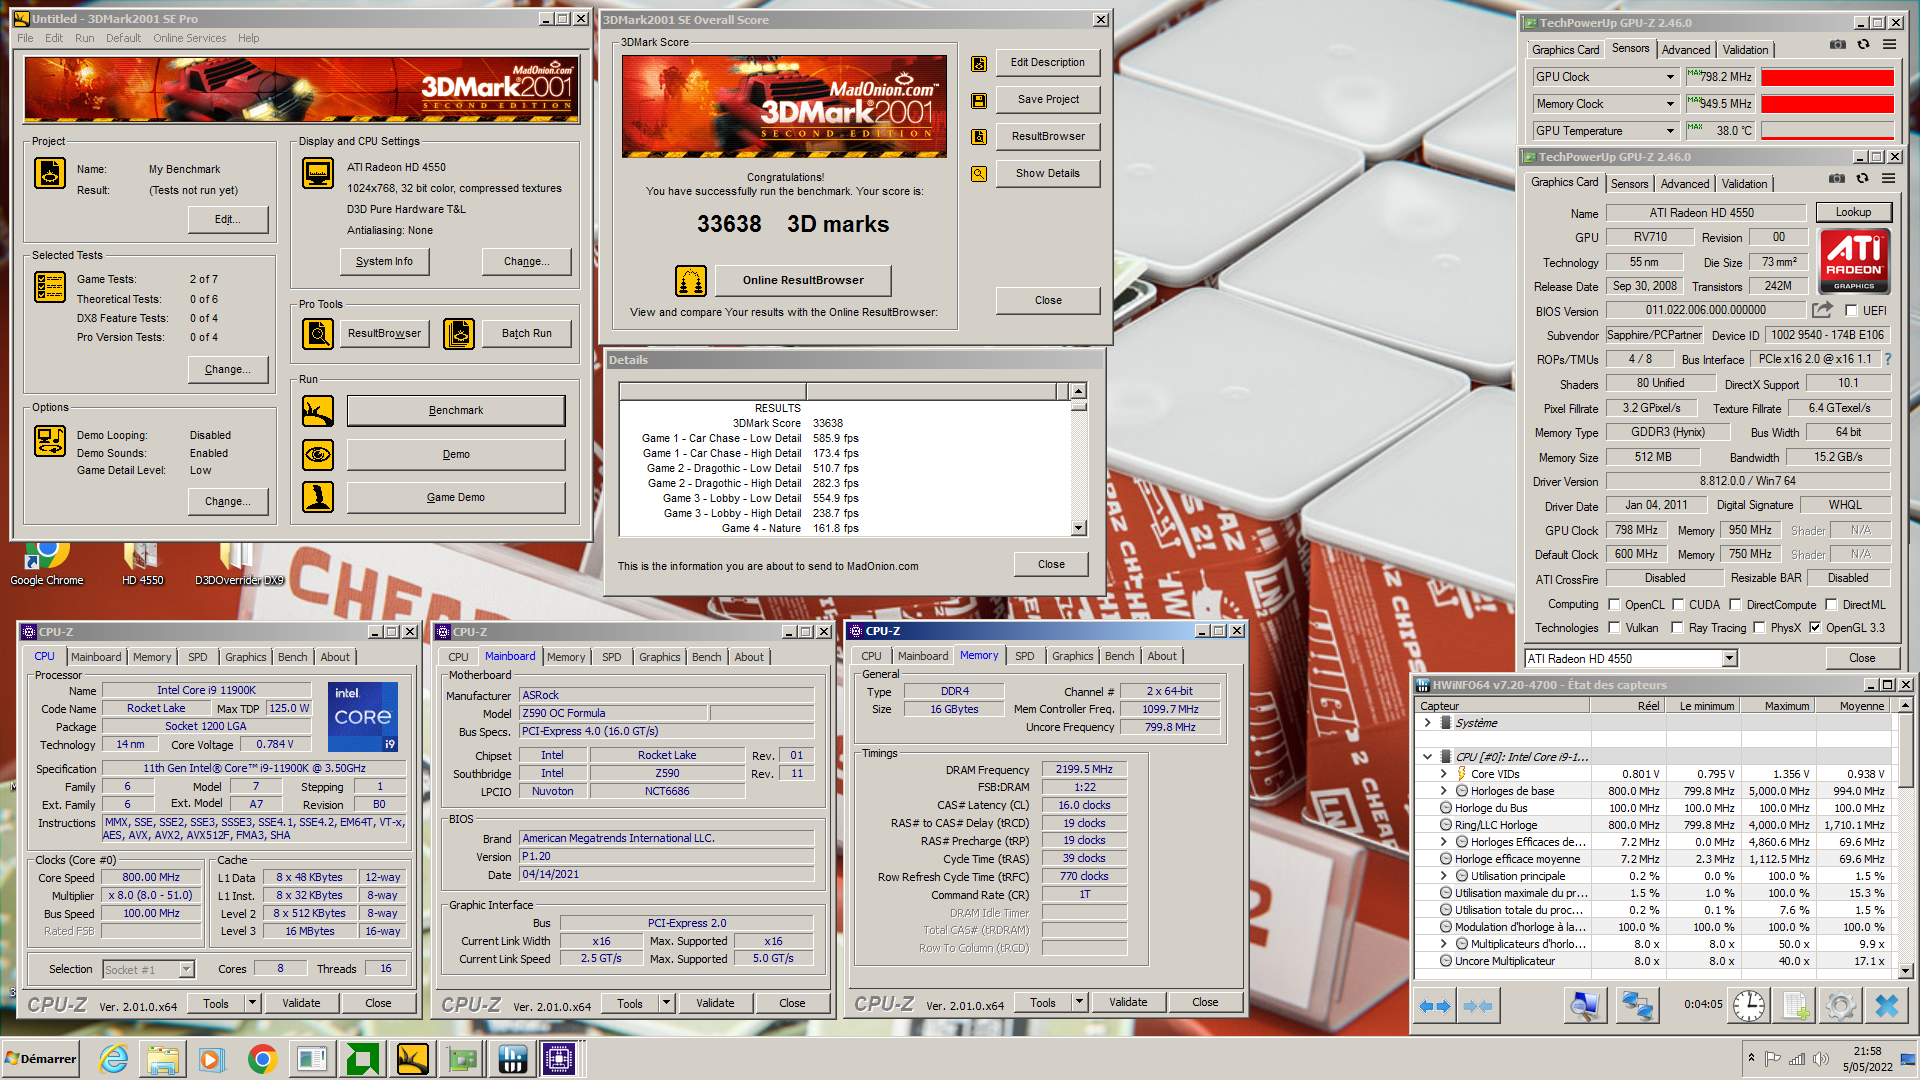Expand Horloges de base row in HWiNFO
Screen dimensions: 1920x1080
[x=1443, y=791]
